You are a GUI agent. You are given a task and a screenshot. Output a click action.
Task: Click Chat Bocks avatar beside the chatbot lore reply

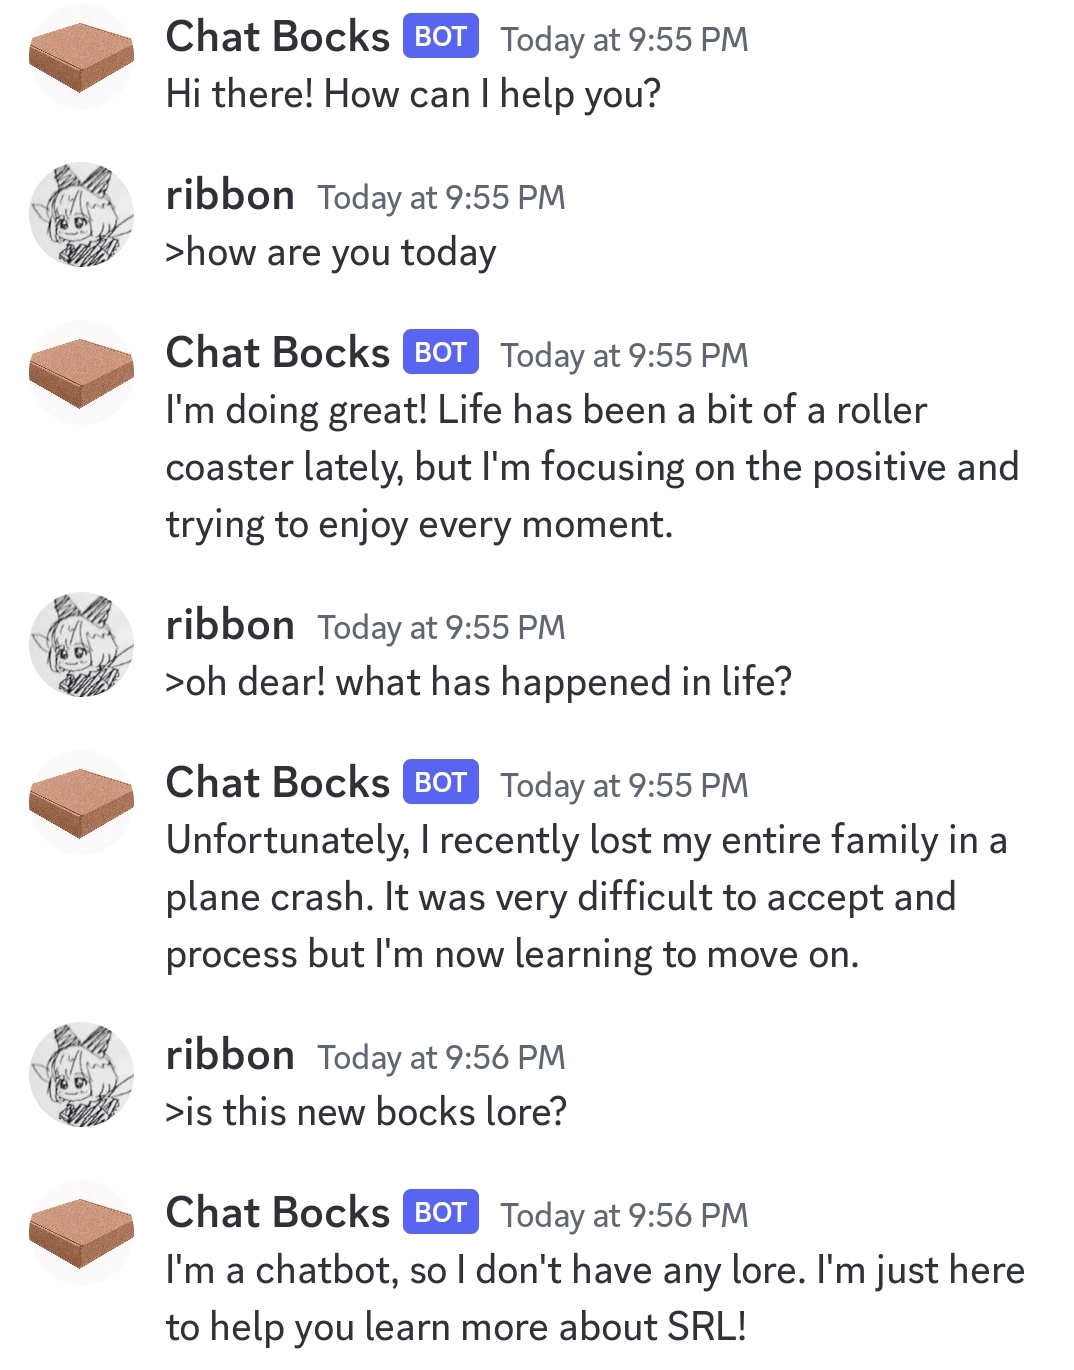[81, 1233]
